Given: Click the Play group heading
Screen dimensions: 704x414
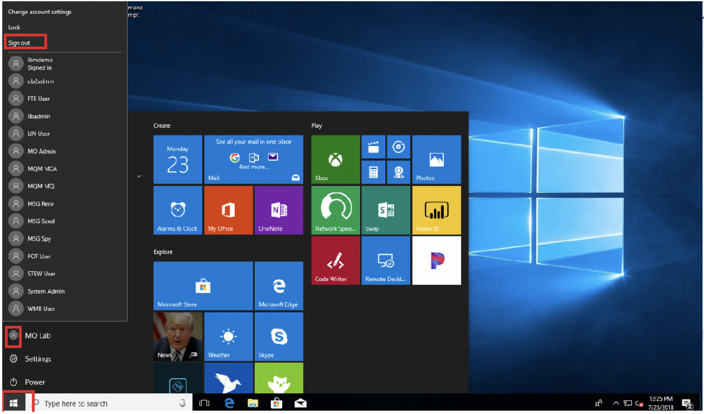Looking at the screenshot, I should (317, 126).
